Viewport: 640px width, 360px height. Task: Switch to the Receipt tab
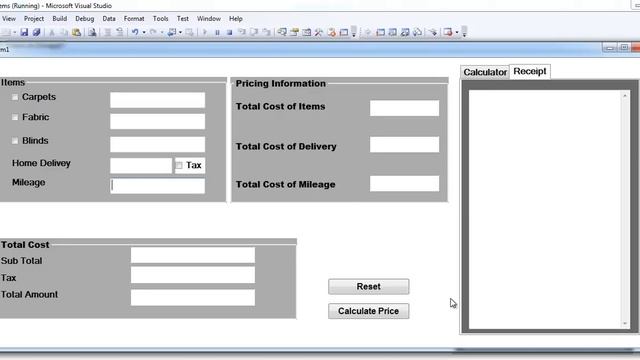[x=530, y=71]
